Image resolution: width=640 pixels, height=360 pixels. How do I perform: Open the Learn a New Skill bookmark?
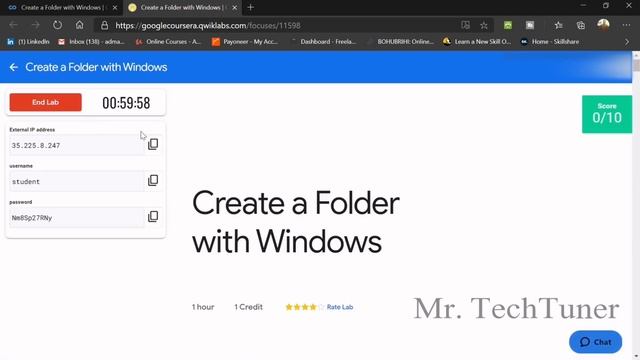[477, 42]
